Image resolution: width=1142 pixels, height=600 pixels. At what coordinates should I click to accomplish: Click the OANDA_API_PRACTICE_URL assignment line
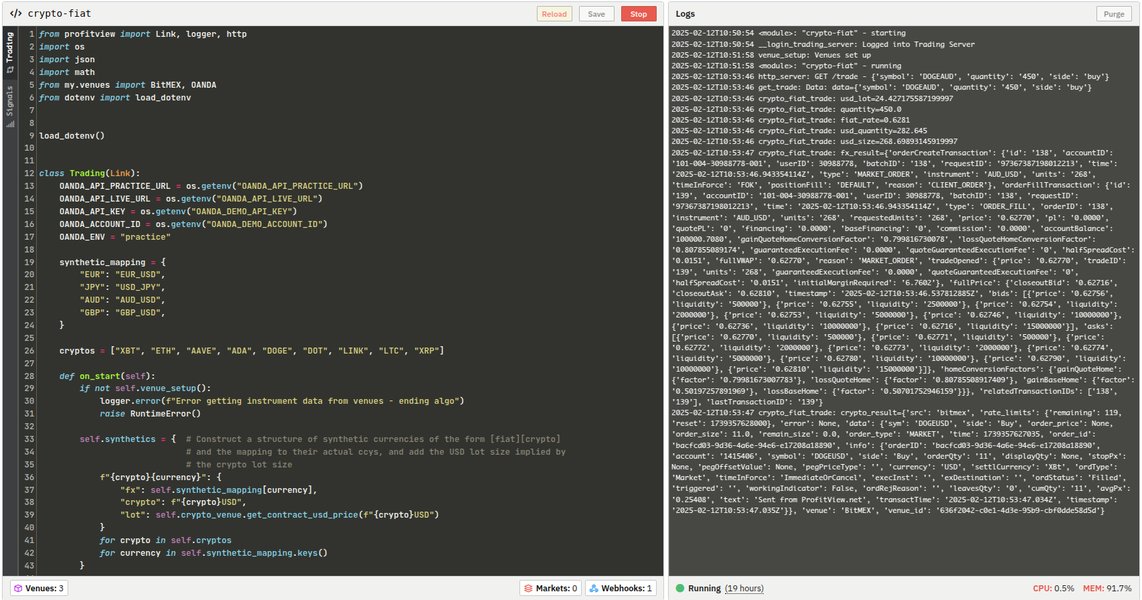211,186
